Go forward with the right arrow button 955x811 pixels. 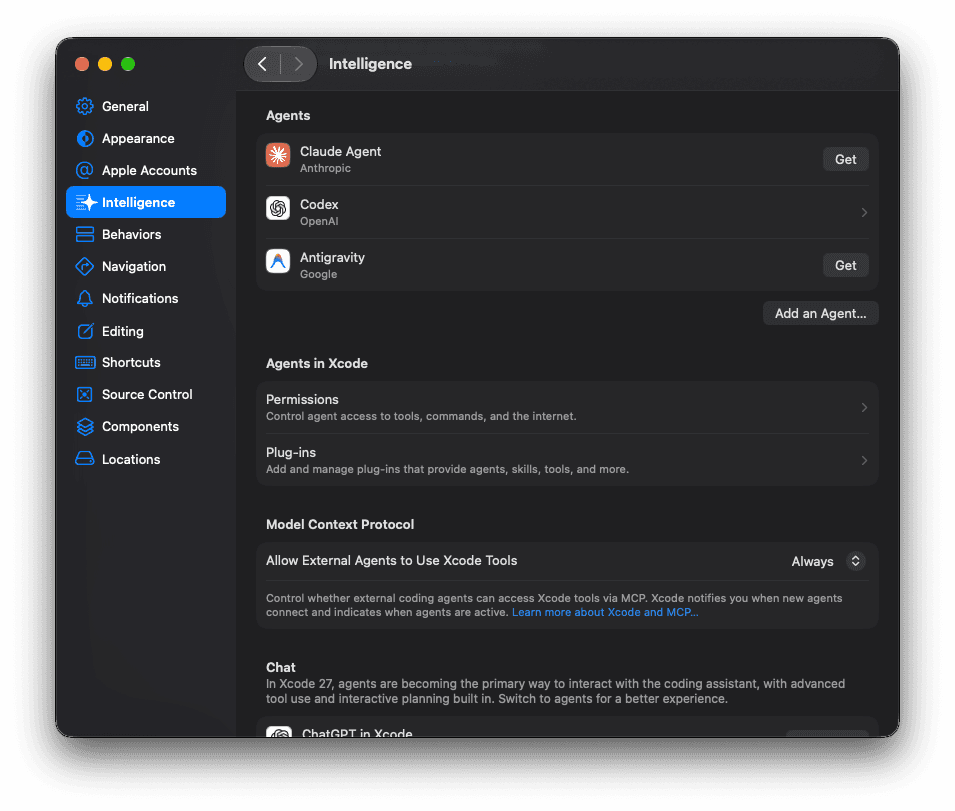(x=298, y=64)
